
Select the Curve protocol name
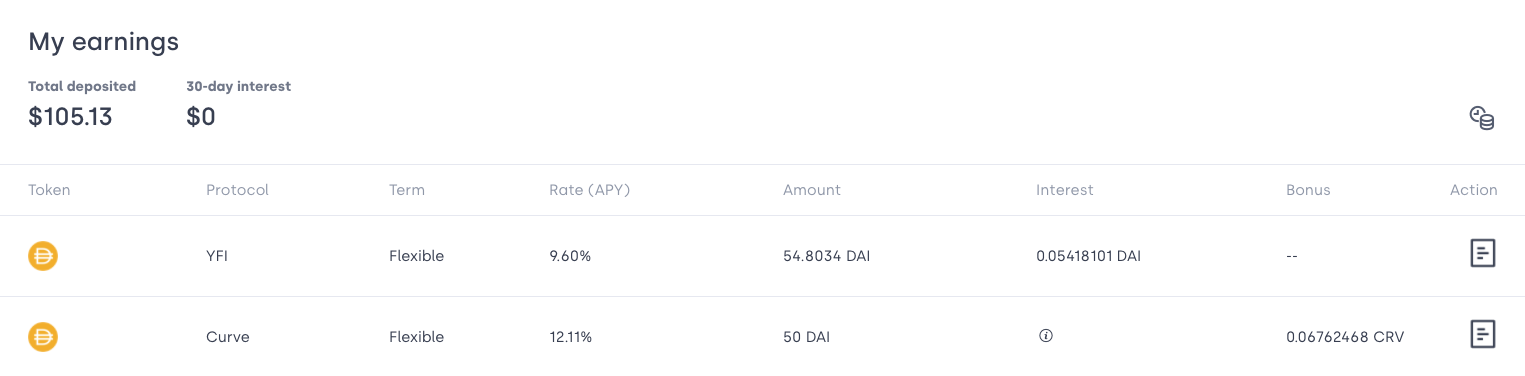click(228, 337)
